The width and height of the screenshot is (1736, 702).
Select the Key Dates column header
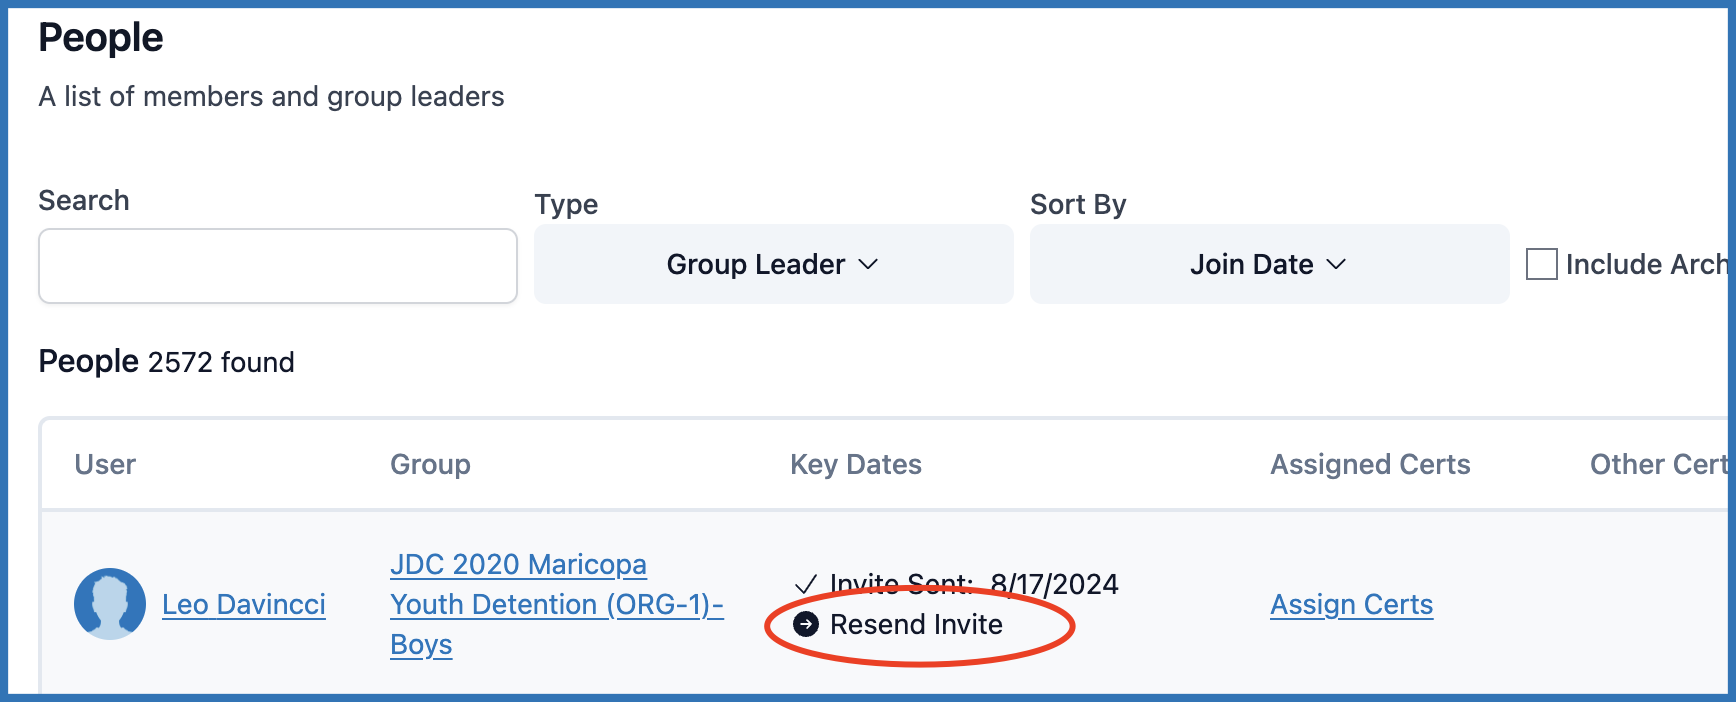[x=856, y=464]
